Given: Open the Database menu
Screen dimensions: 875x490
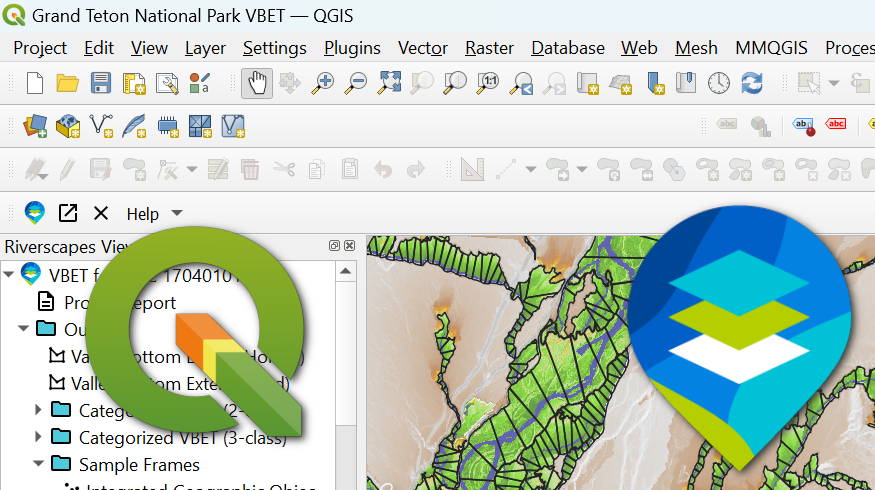Looking at the screenshot, I should coord(568,48).
